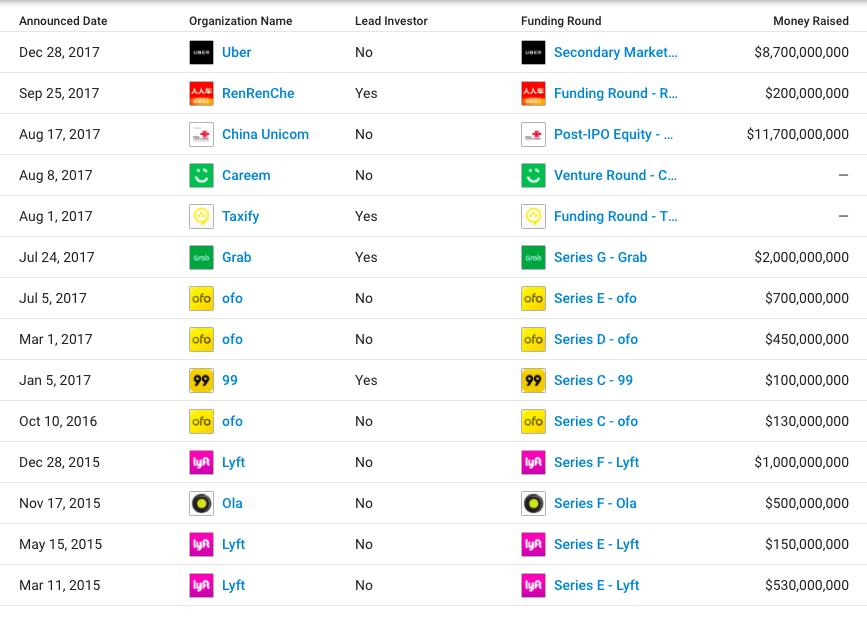Viewport: 867px width, 623px height.
Task: Open the Series G - Grab link
Action: 600,257
